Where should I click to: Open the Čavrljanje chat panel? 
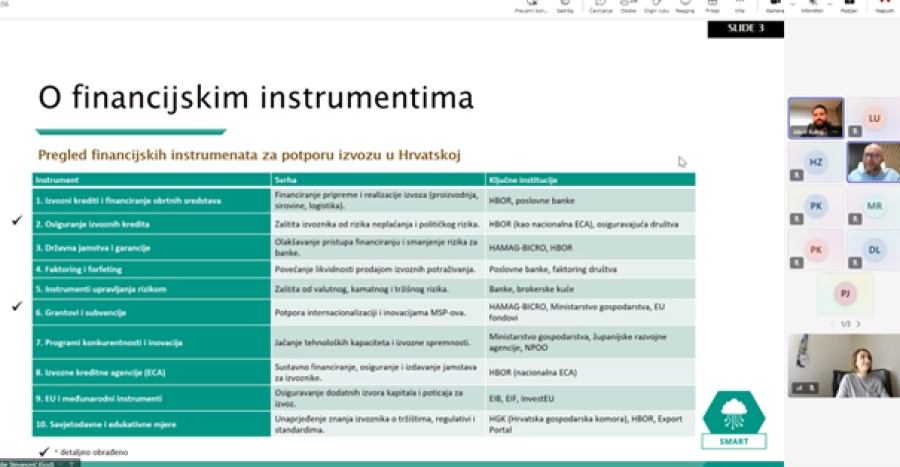click(x=600, y=6)
